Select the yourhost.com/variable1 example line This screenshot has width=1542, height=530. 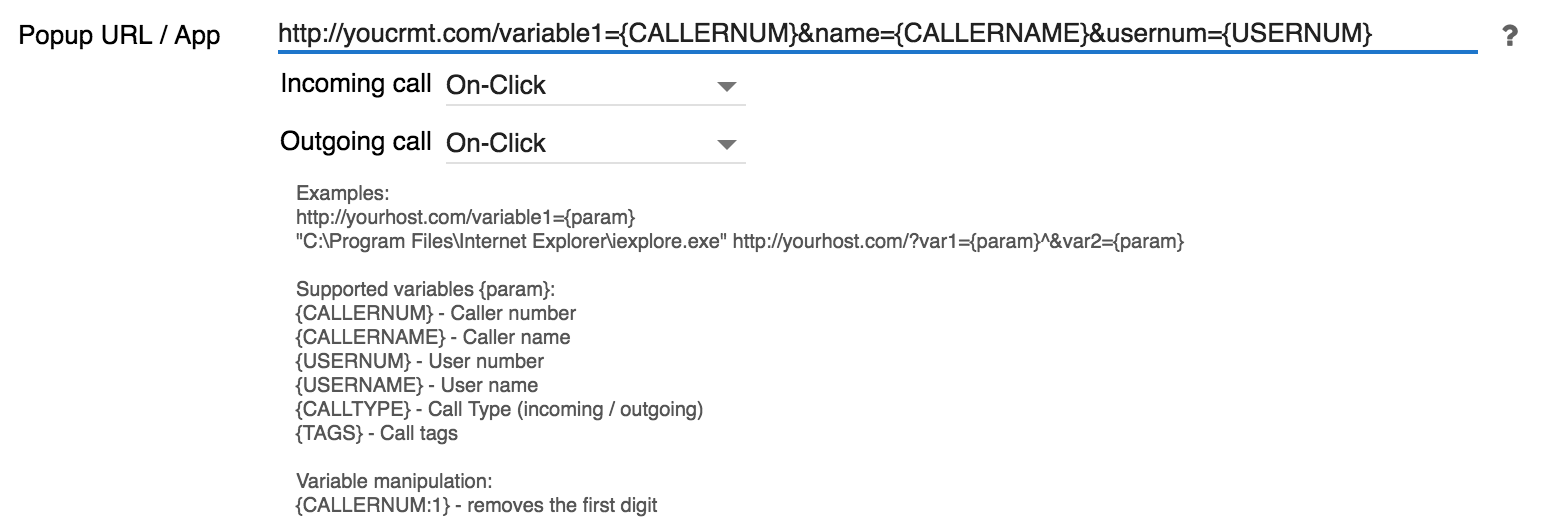coord(465,217)
